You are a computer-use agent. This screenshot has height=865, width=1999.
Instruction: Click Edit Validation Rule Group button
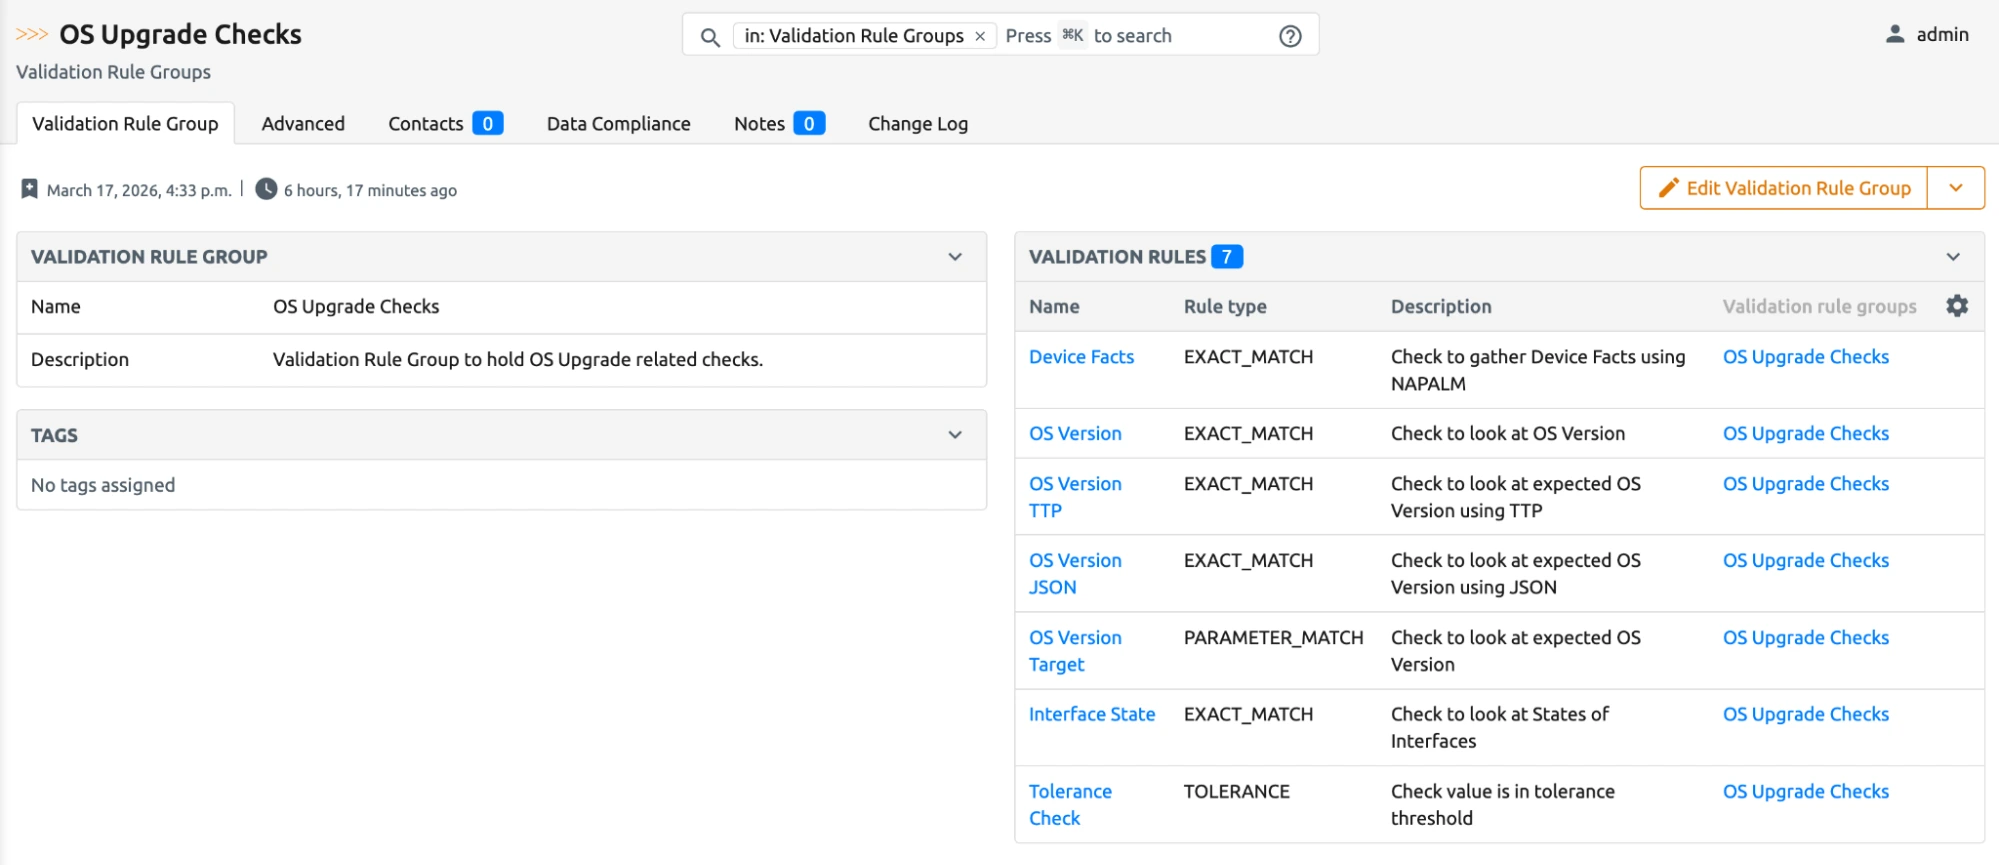click(x=1784, y=188)
